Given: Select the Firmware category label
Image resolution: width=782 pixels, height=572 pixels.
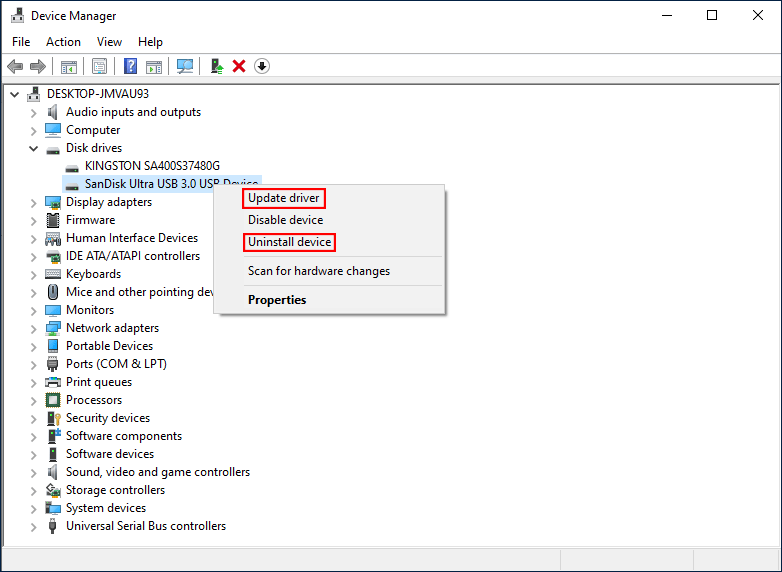Looking at the screenshot, I should tap(90, 220).
